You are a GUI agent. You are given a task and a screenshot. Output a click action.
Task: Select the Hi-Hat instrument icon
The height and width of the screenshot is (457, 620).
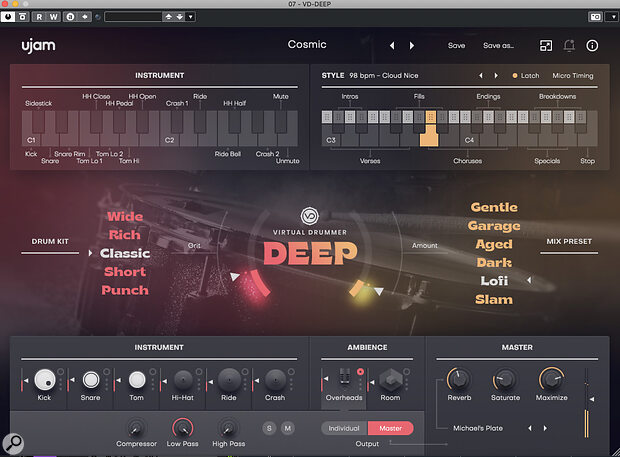coord(183,380)
